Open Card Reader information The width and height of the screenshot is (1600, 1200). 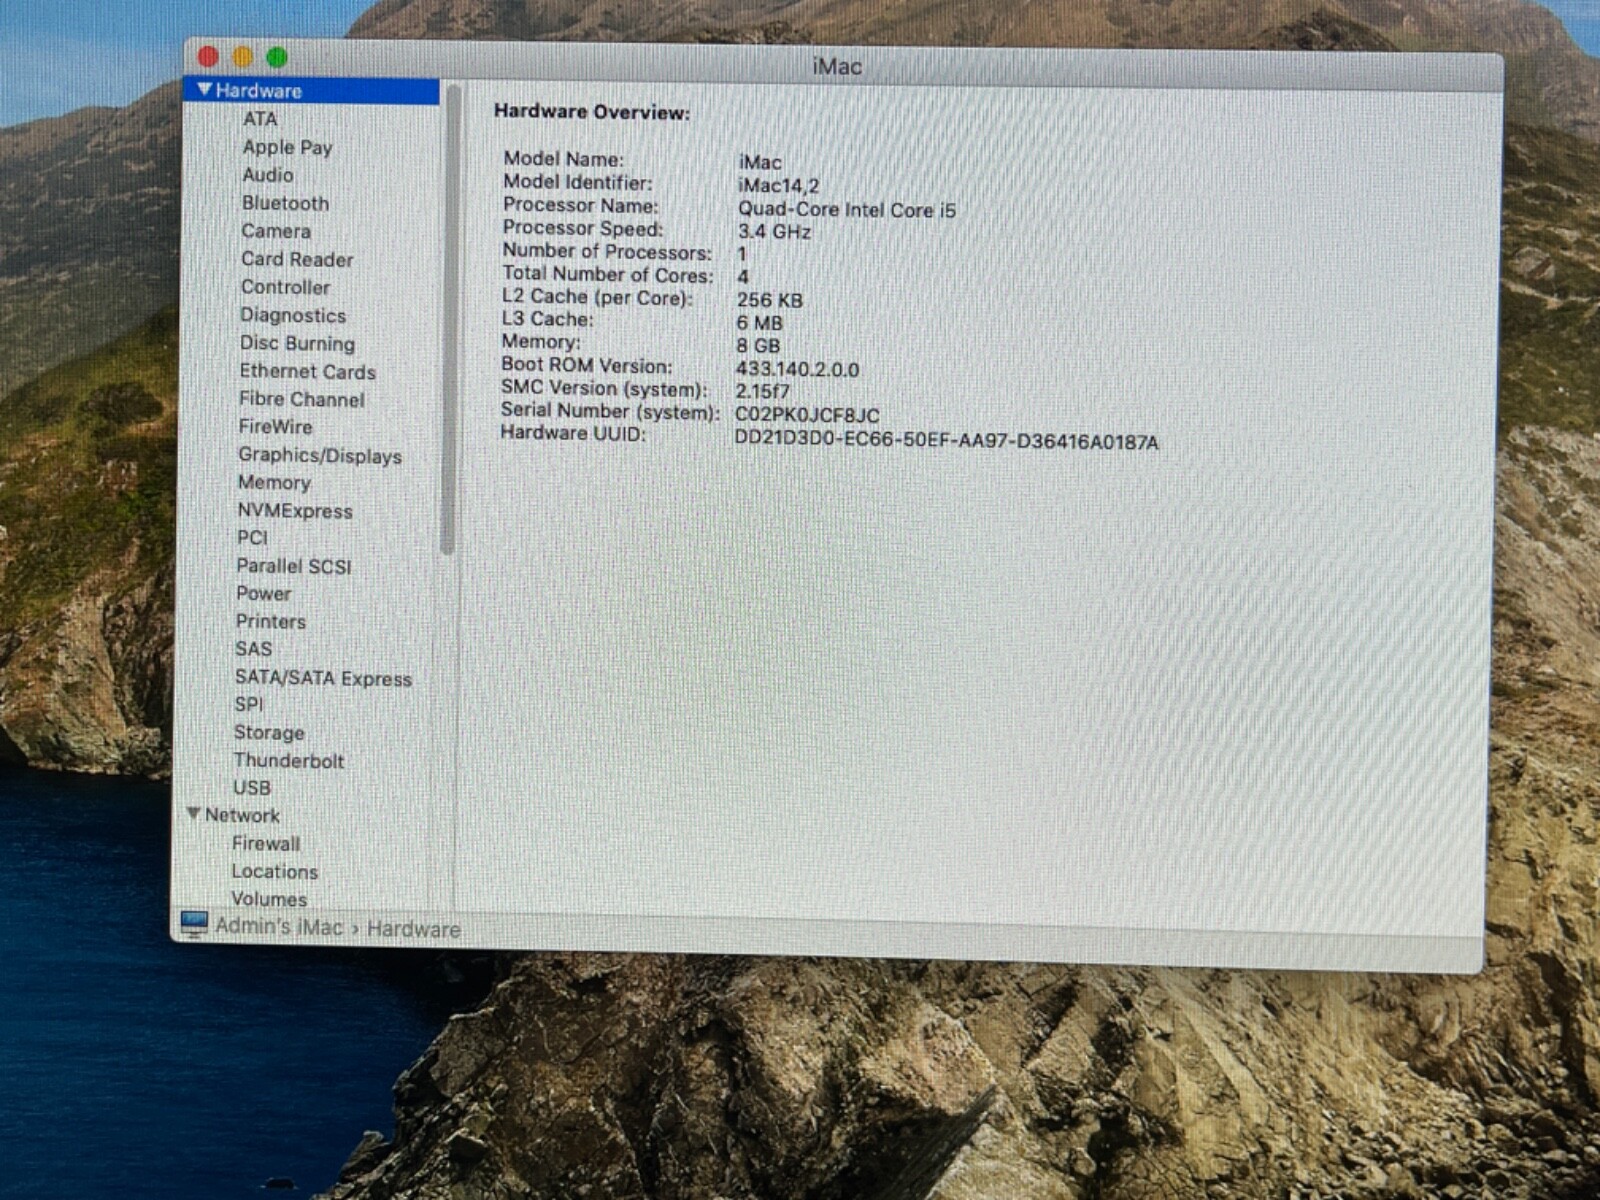pyautogui.click(x=297, y=259)
